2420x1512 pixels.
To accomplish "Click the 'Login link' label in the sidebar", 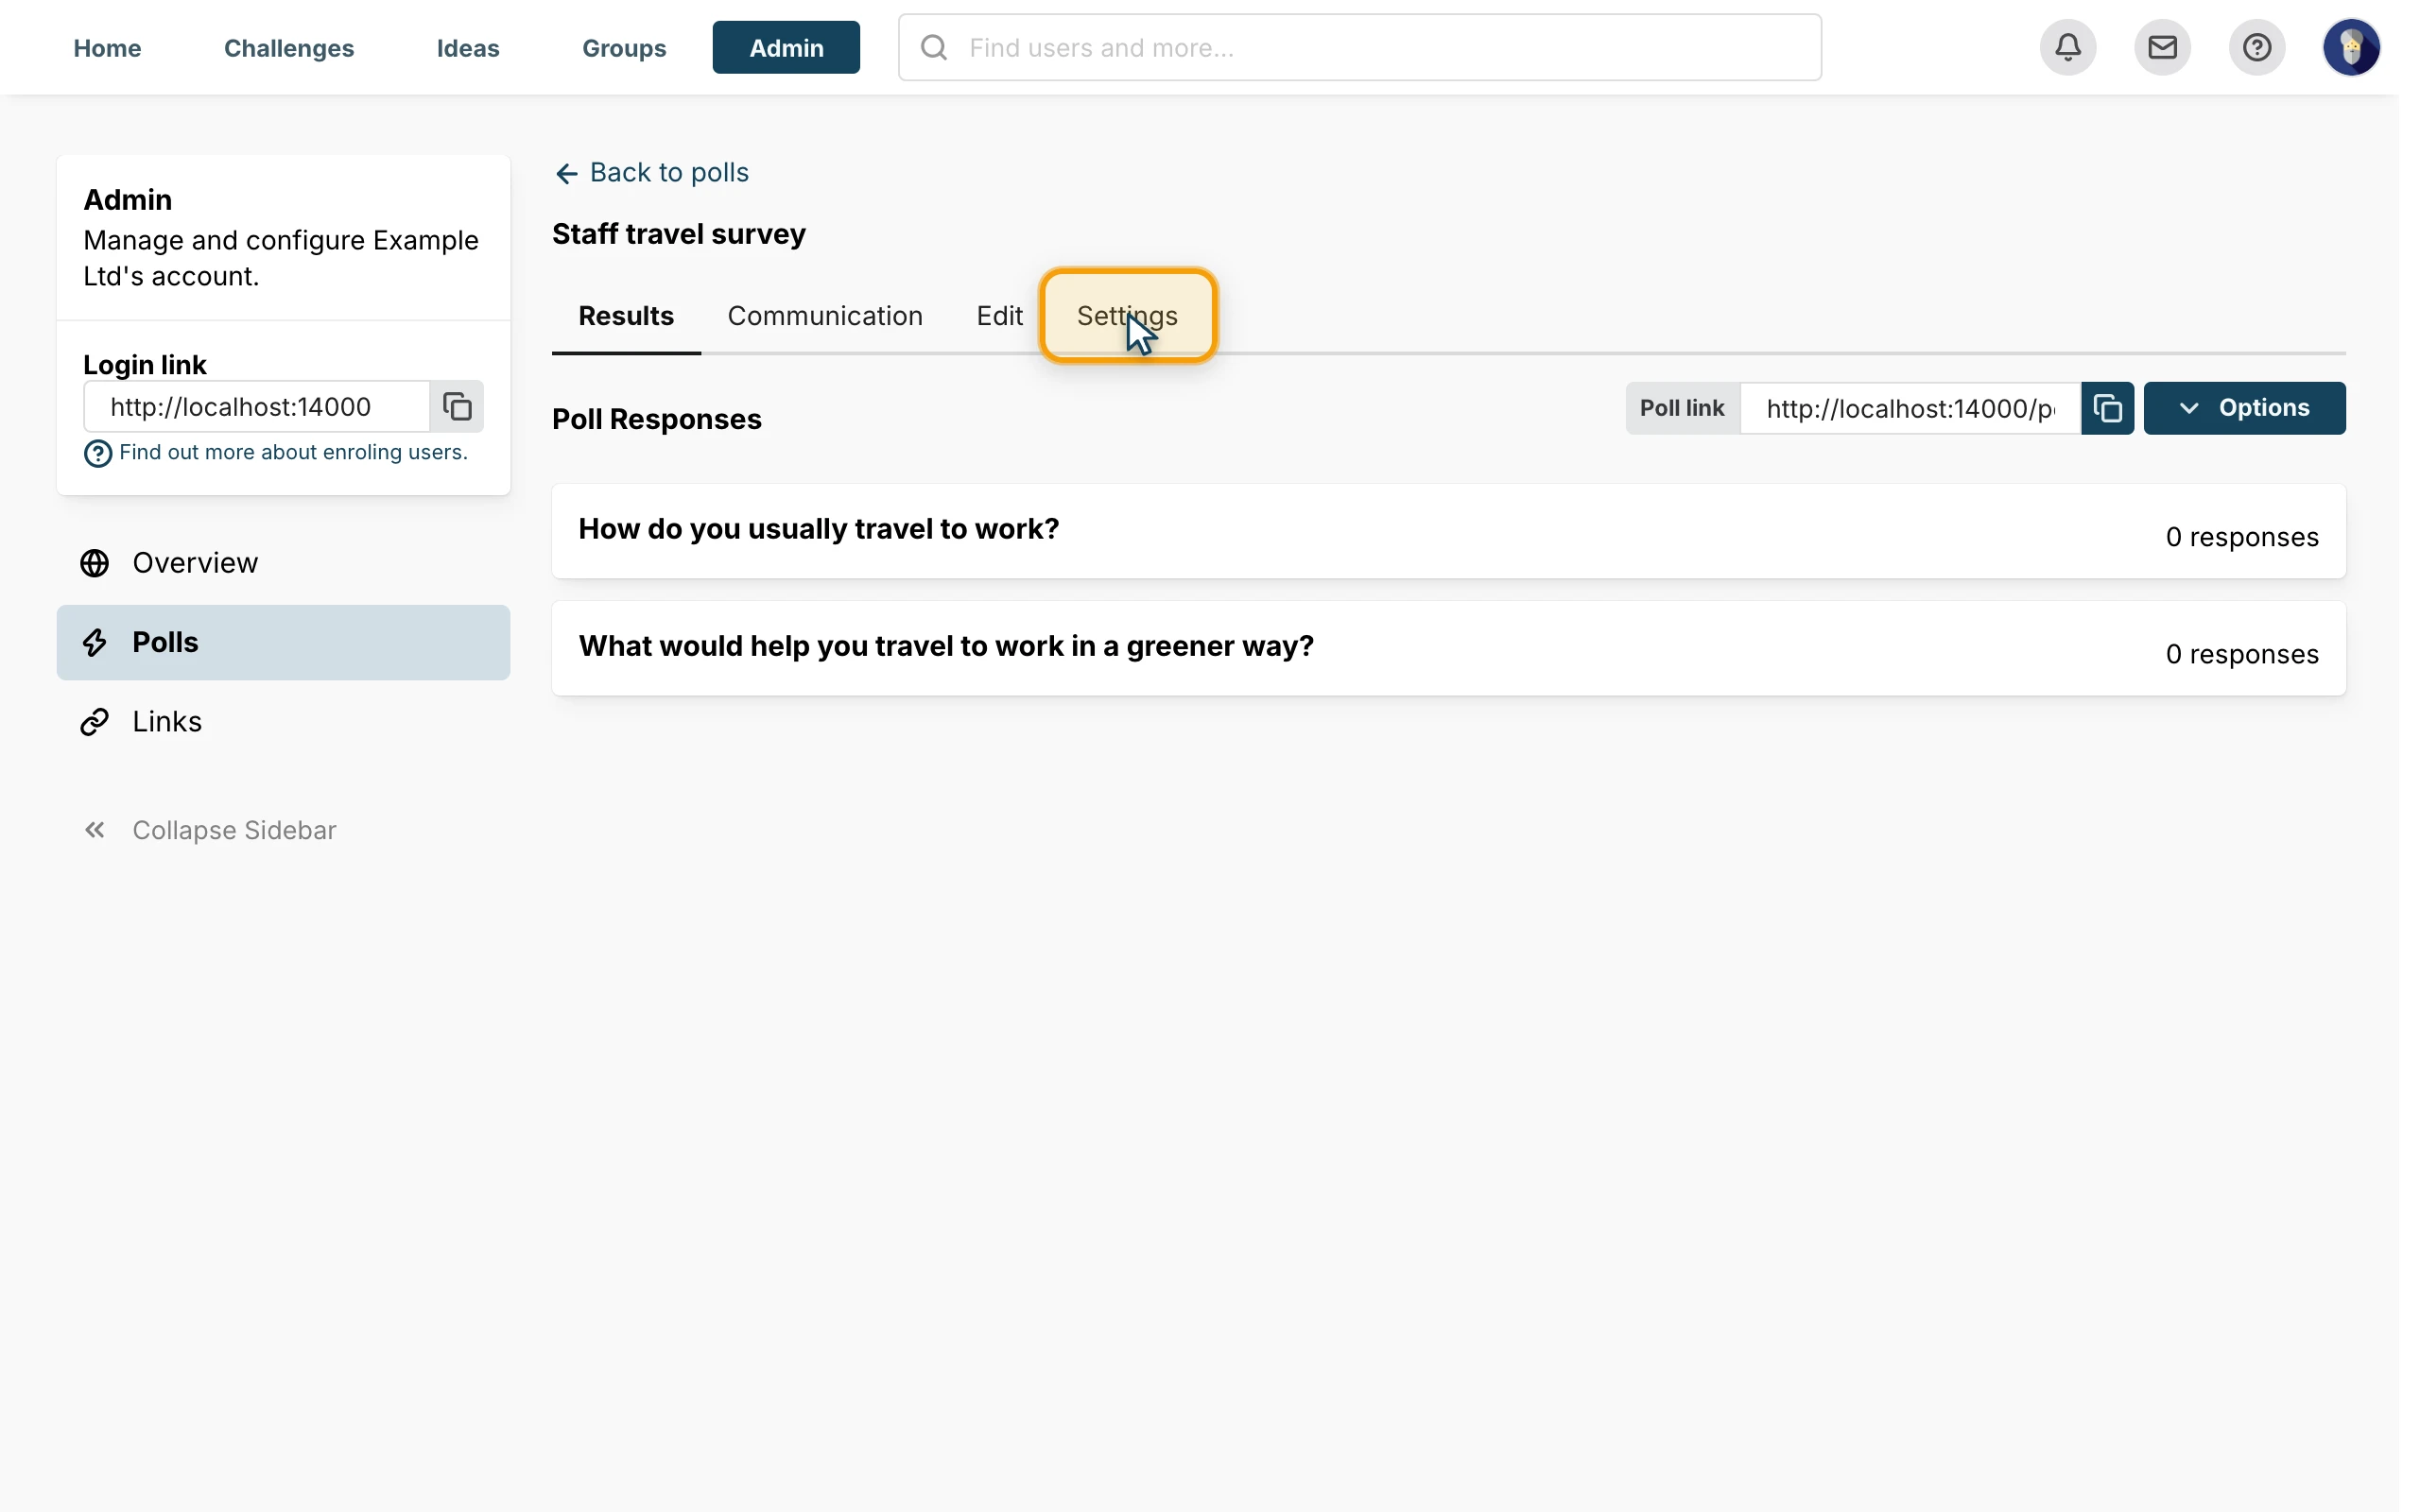I will click(x=145, y=365).
